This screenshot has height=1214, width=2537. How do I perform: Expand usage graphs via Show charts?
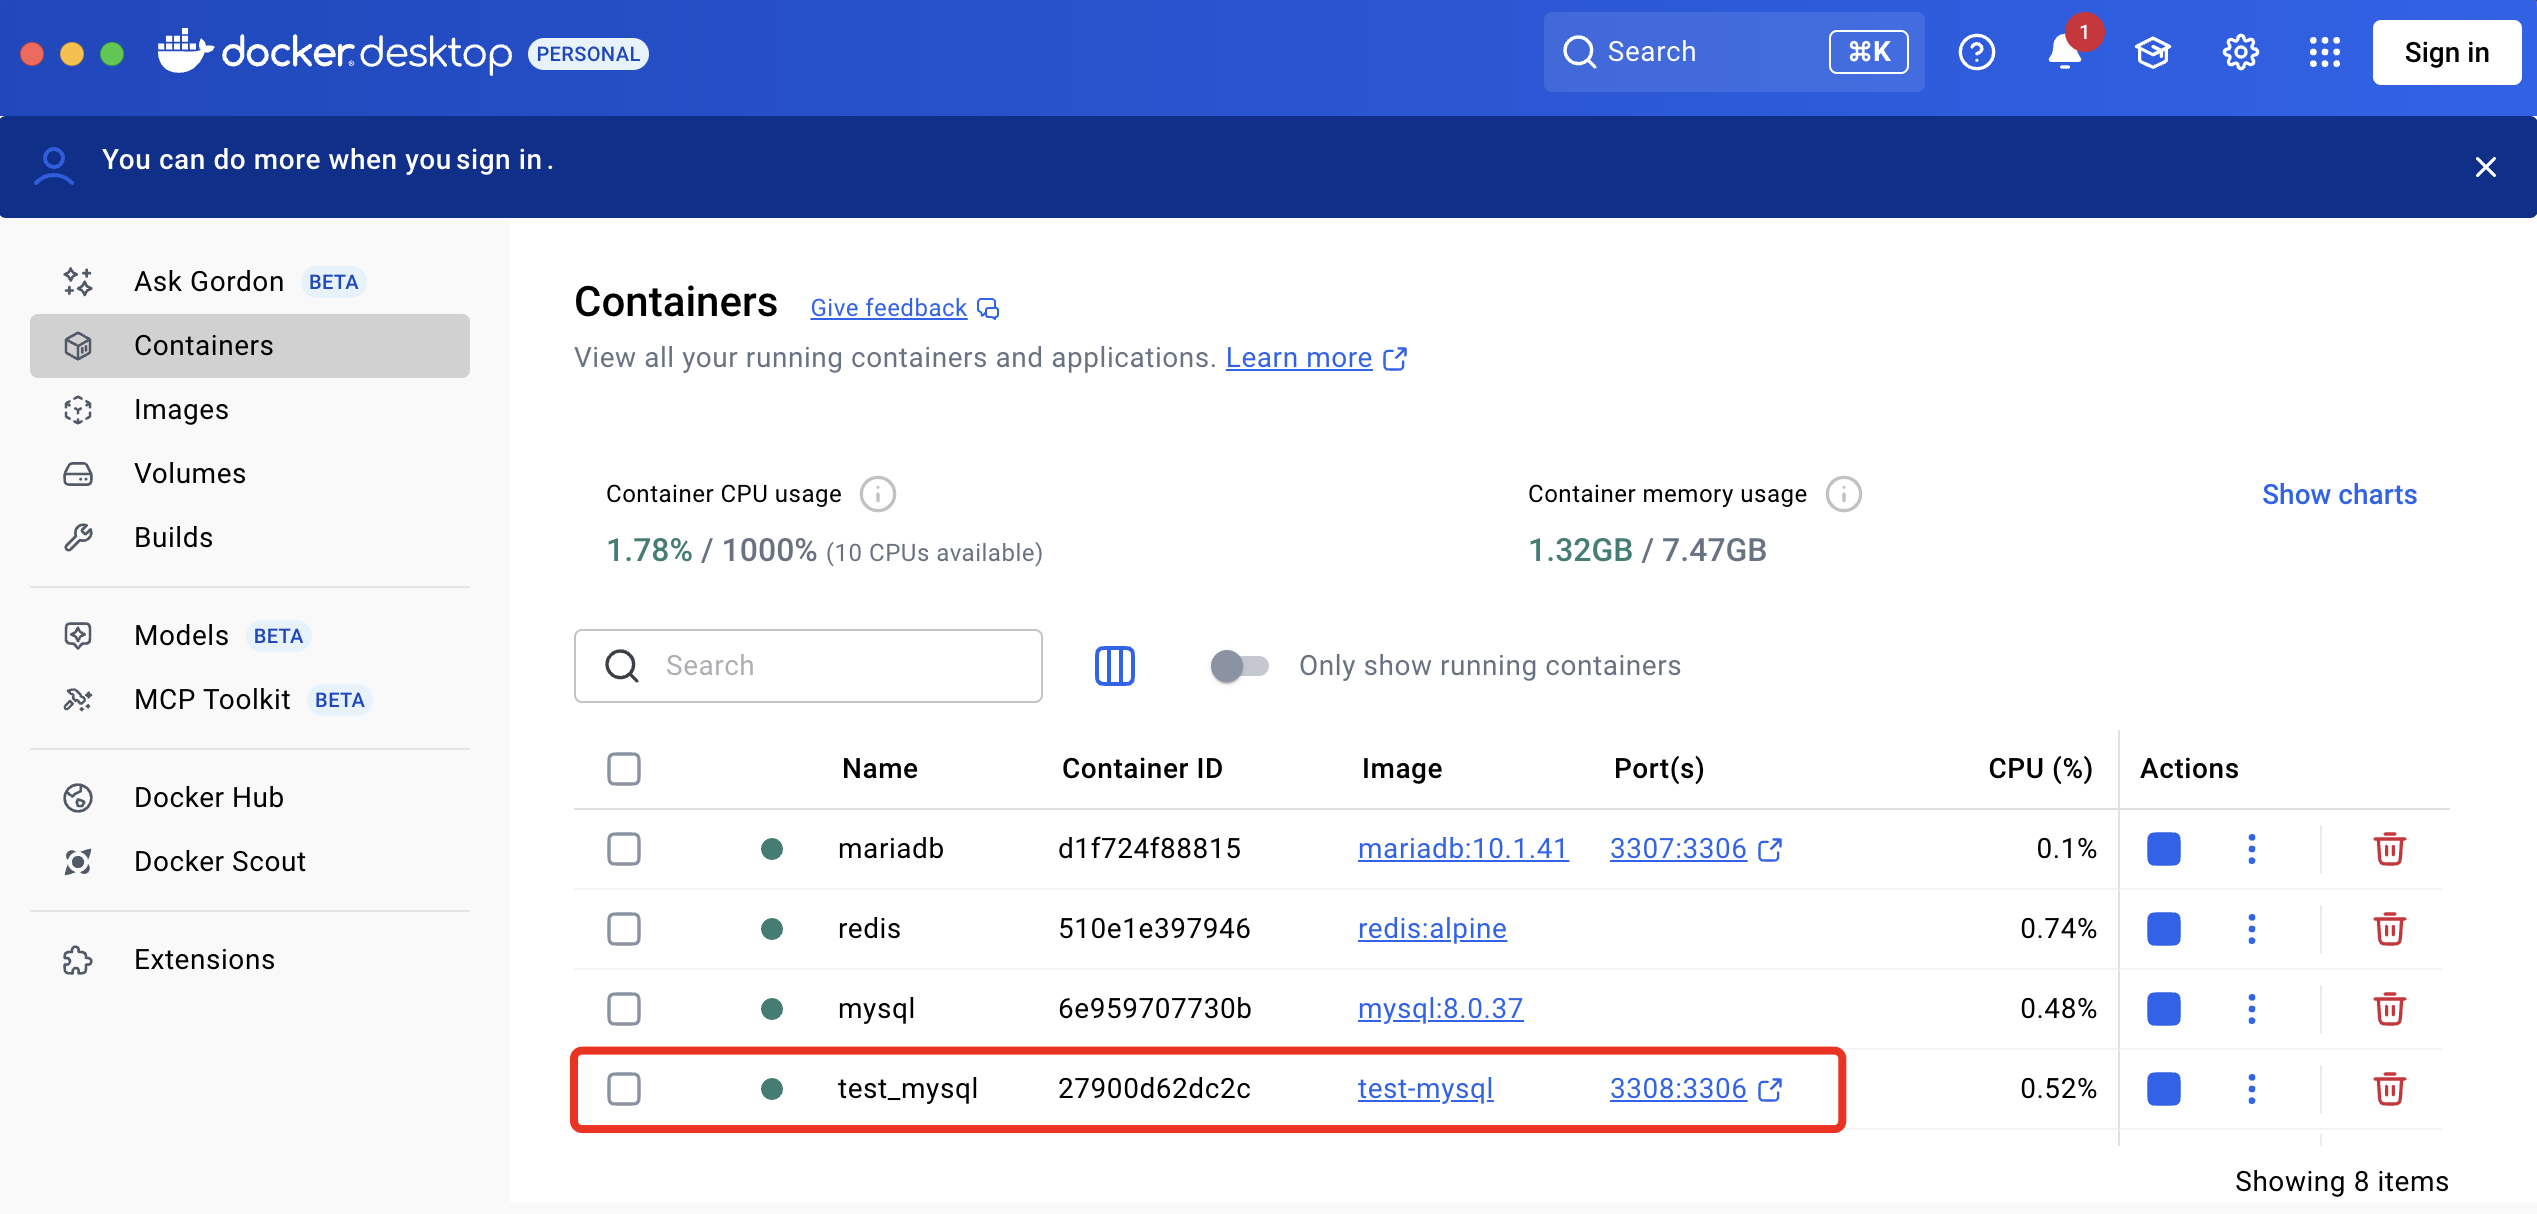click(2339, 494)
